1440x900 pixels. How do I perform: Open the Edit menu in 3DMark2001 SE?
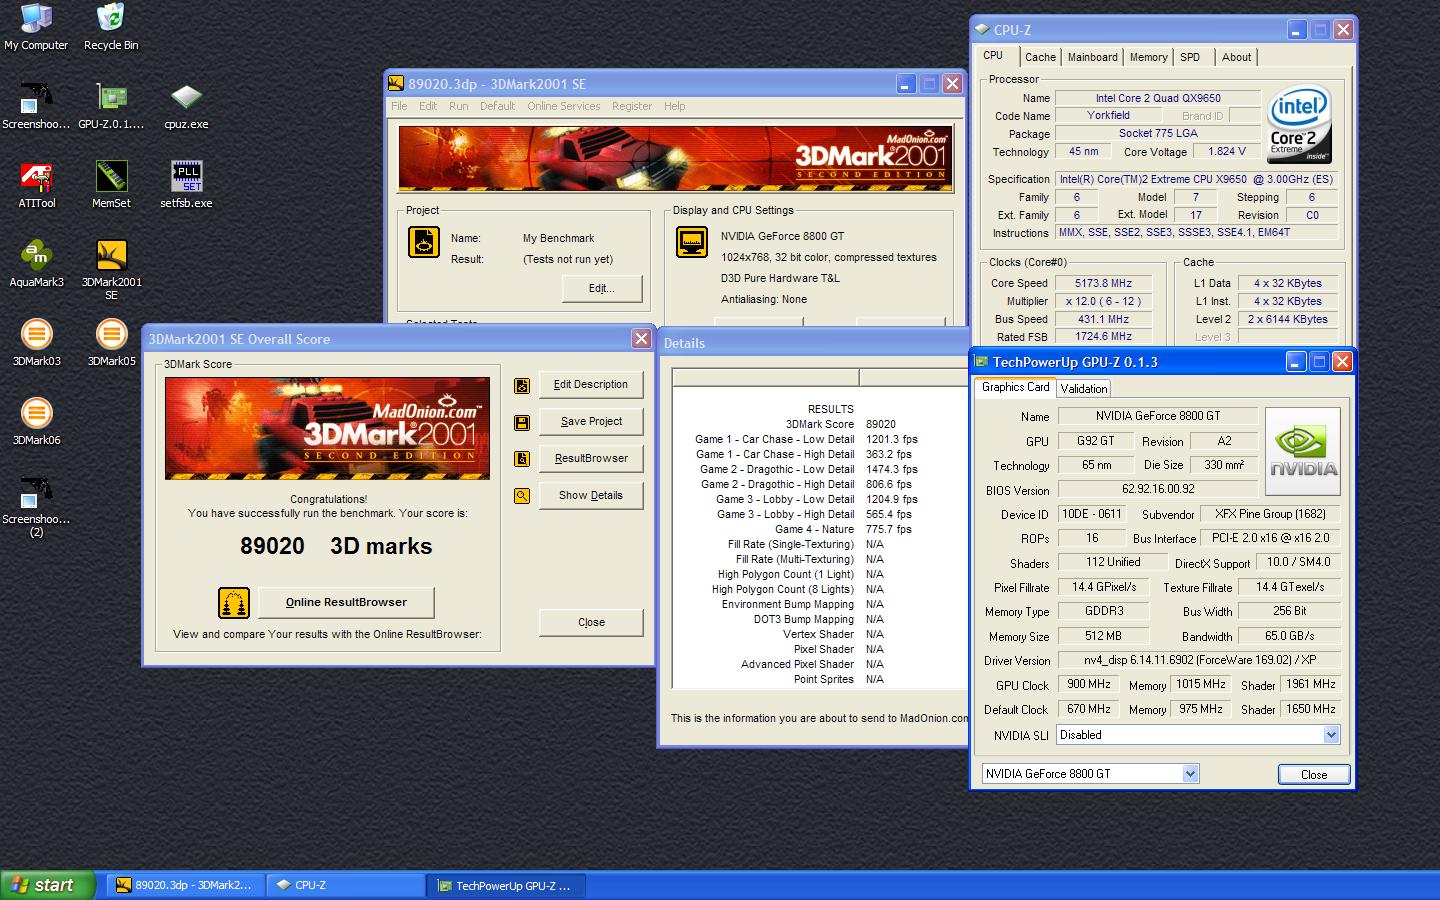(428, 106)
